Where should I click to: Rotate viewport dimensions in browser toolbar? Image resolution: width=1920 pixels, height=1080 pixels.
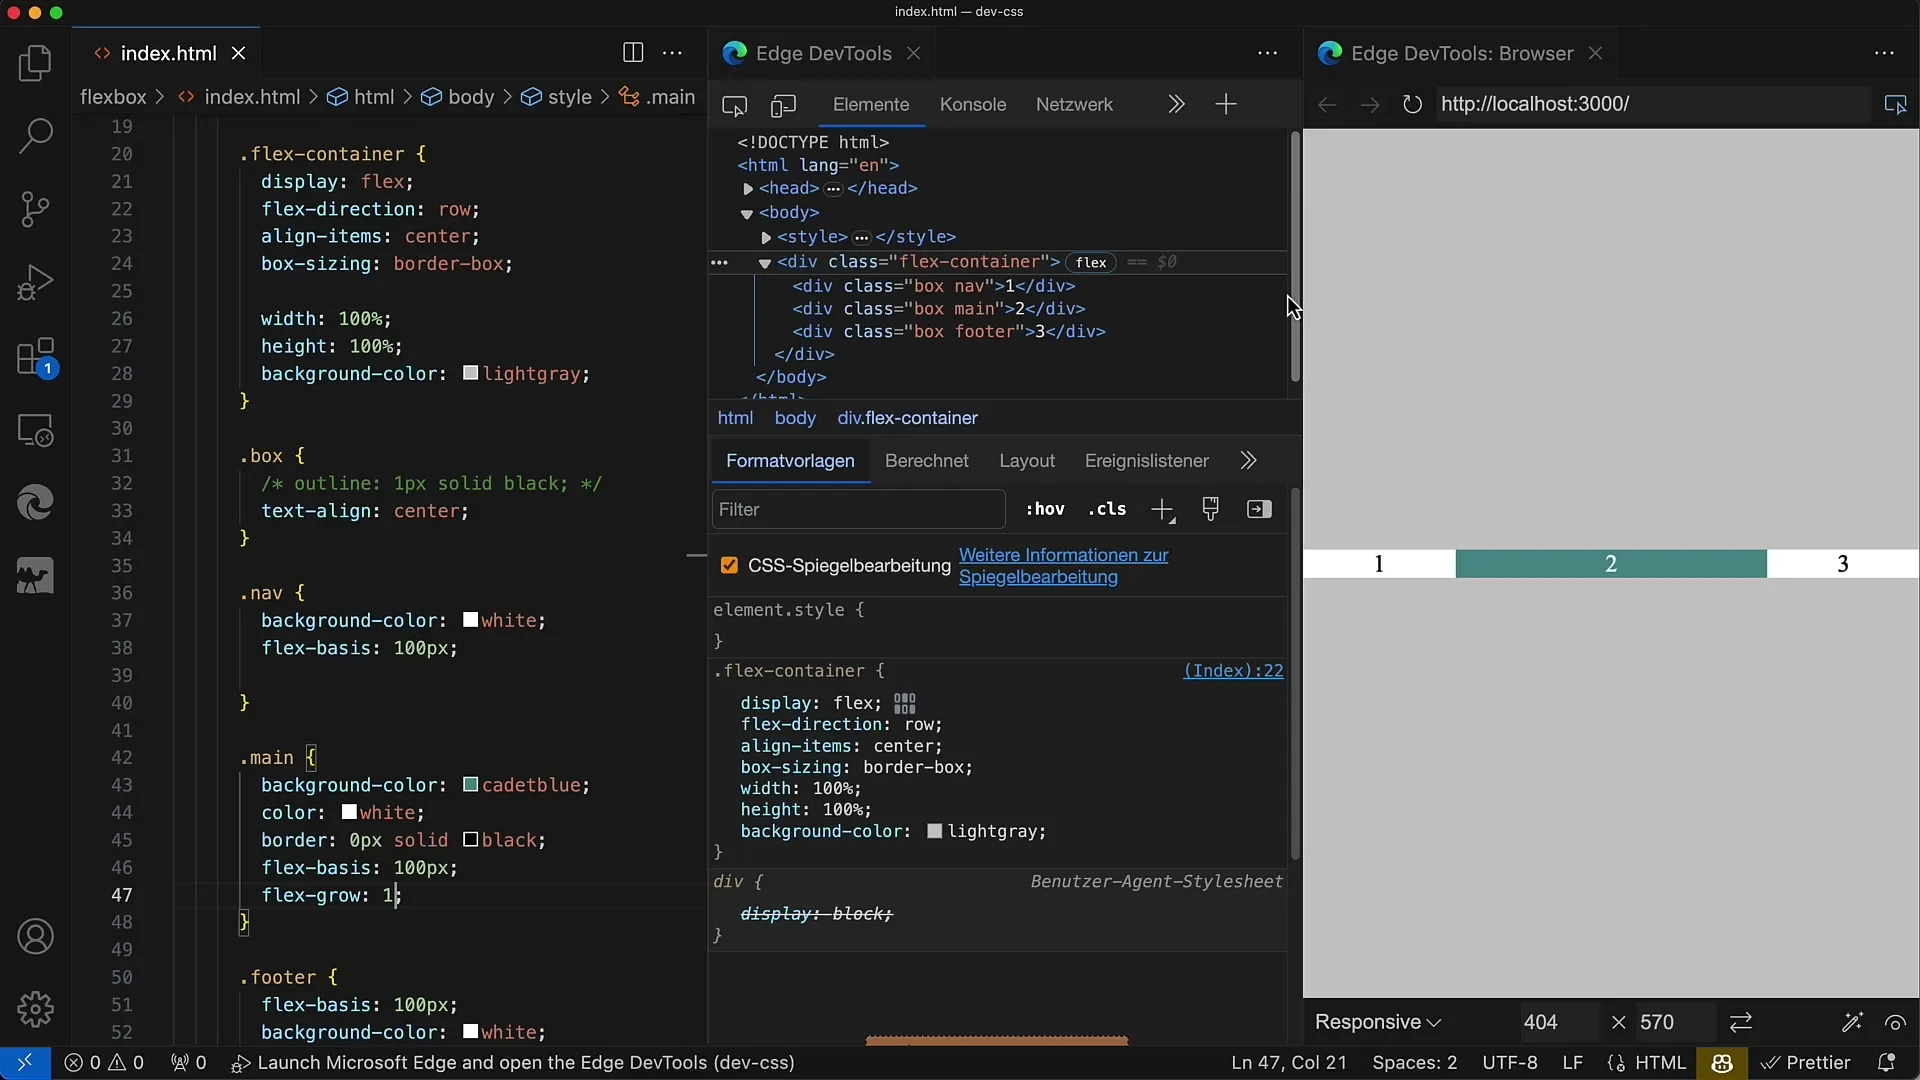(1741, 1022)
